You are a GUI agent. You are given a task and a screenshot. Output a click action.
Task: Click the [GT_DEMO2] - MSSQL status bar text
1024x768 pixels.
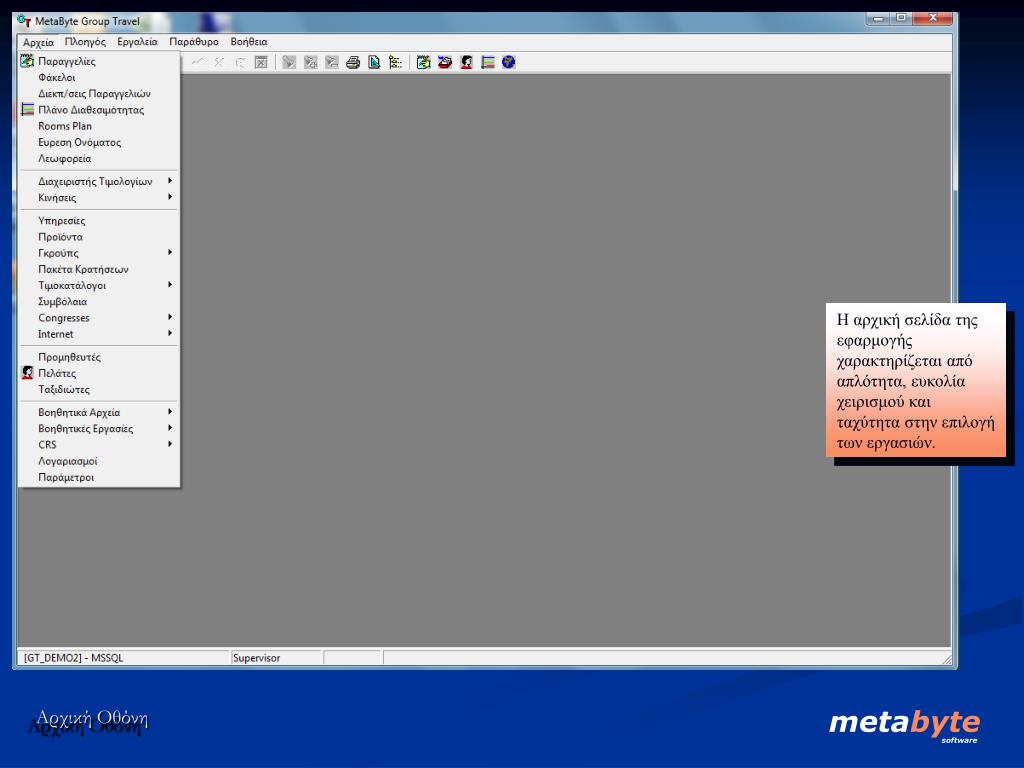click(73, 658)
